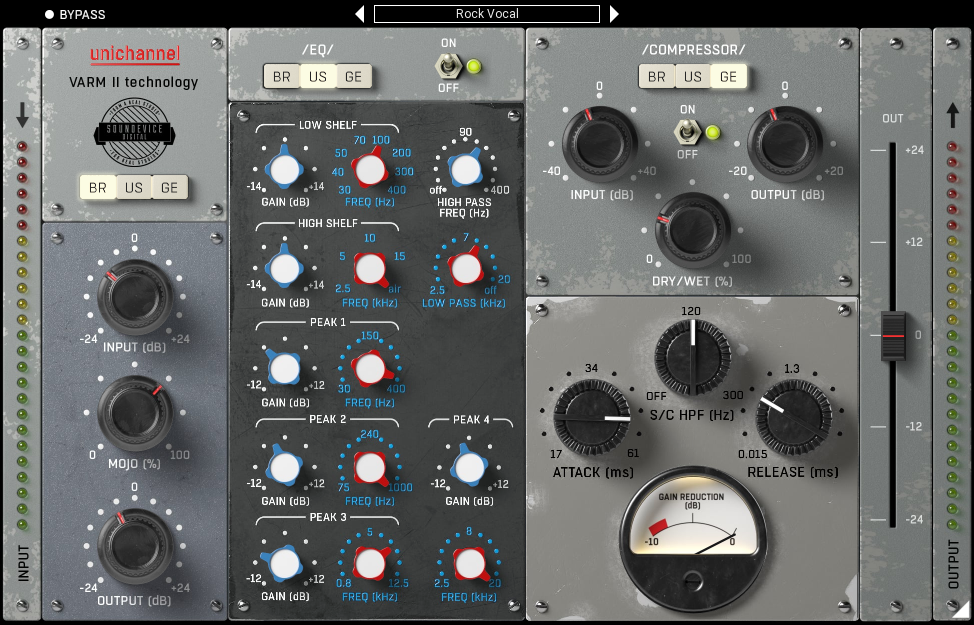Go to next preset with right arrow
Screen dimensions: 974x625
click(614, 14)
